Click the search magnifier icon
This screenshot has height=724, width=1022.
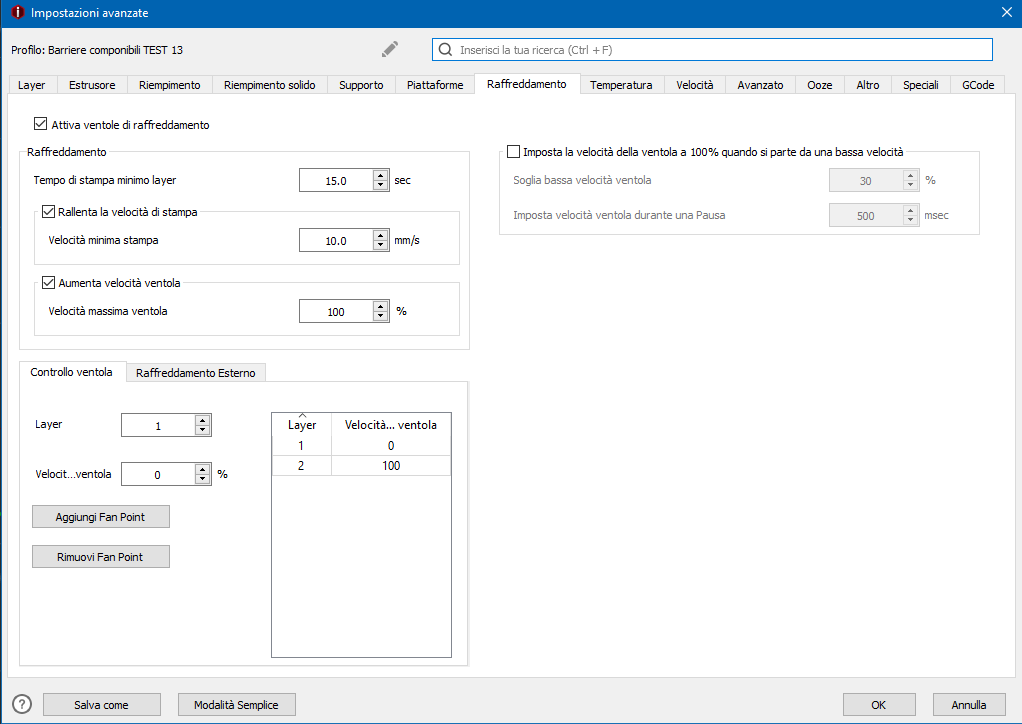tap(446, 49)
